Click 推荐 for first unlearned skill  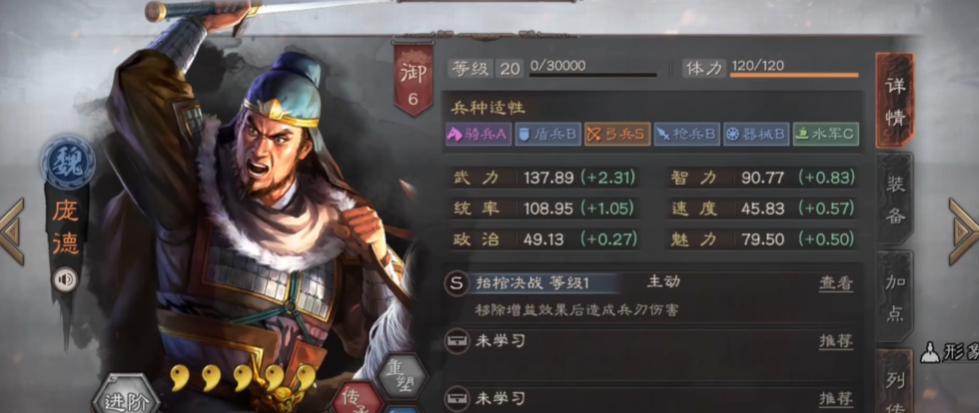(836, 341)
